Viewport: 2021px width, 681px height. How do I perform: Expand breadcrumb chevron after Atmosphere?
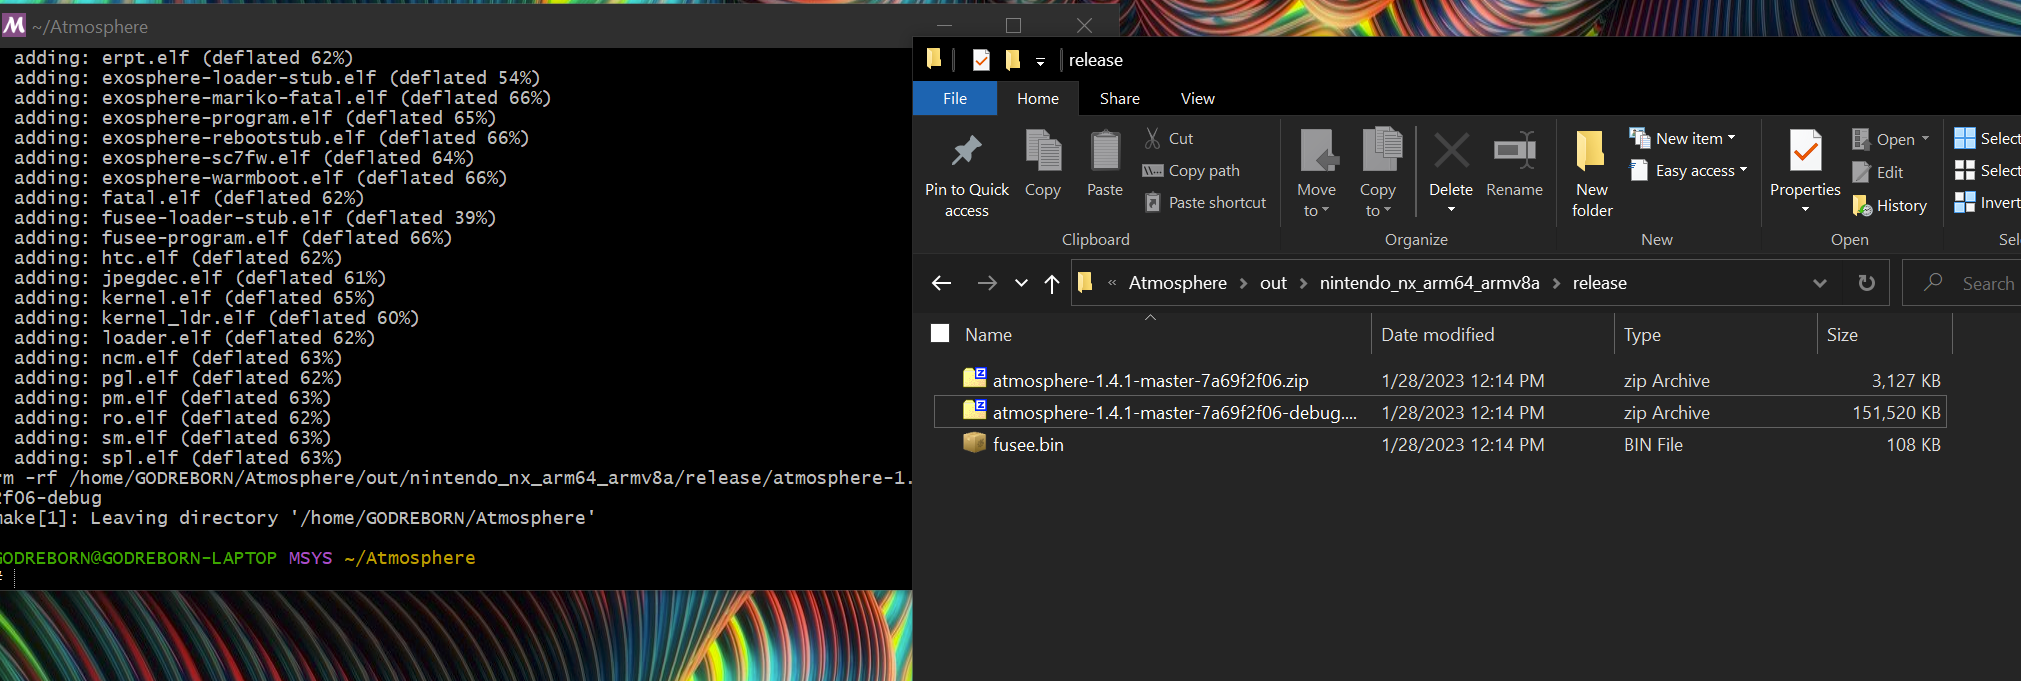[x=1244, y=284]
